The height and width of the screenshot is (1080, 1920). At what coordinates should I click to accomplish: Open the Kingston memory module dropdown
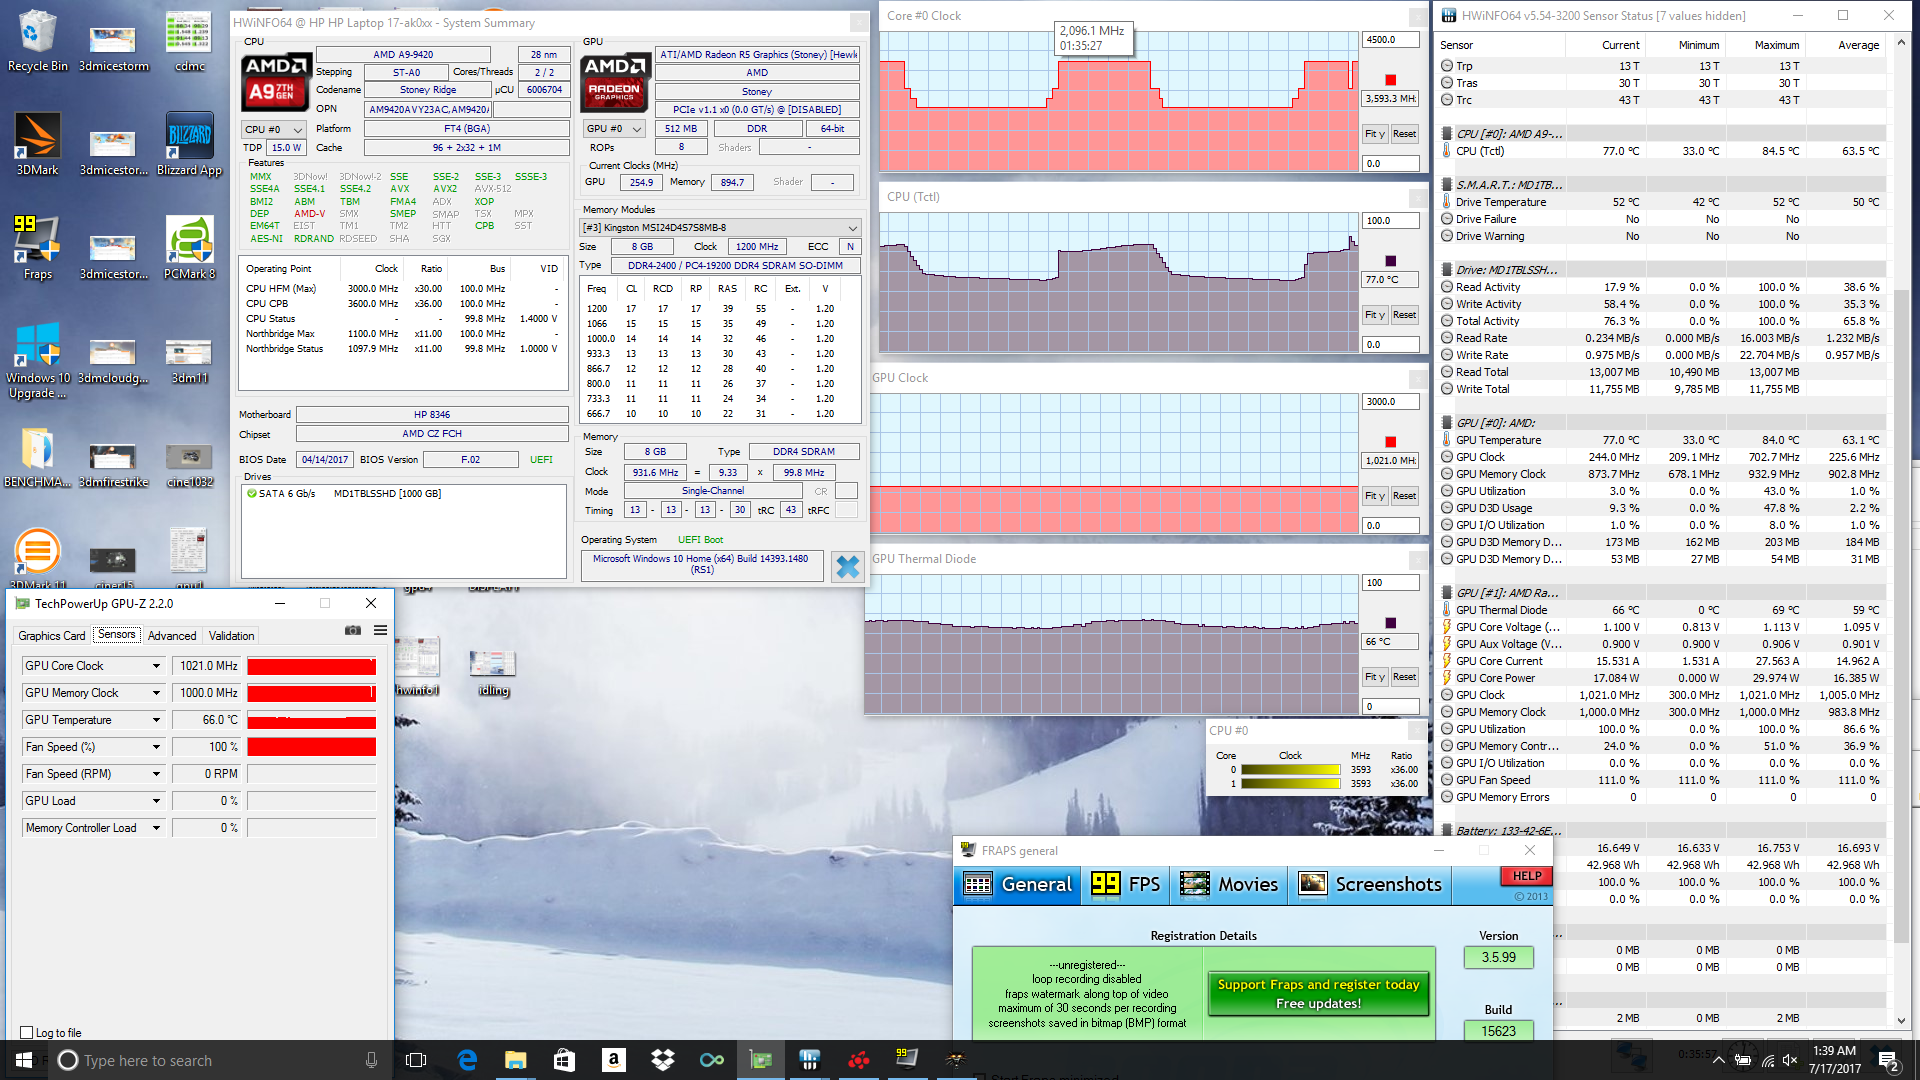[720, 227]
